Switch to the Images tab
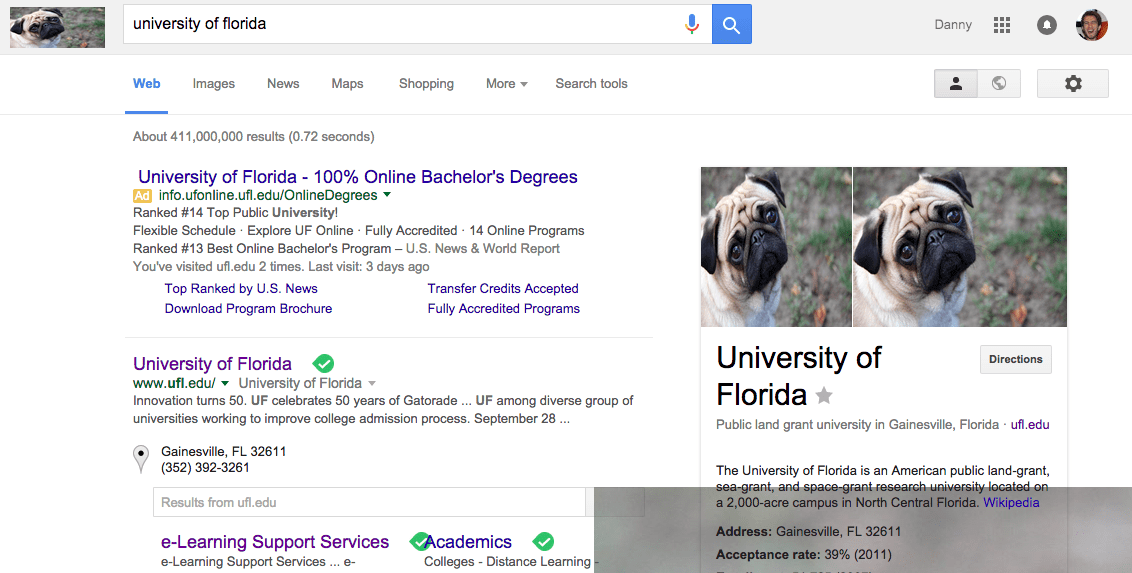This screenshot has height=573, width=1132. pyautogui.click(x=213, y=84)
